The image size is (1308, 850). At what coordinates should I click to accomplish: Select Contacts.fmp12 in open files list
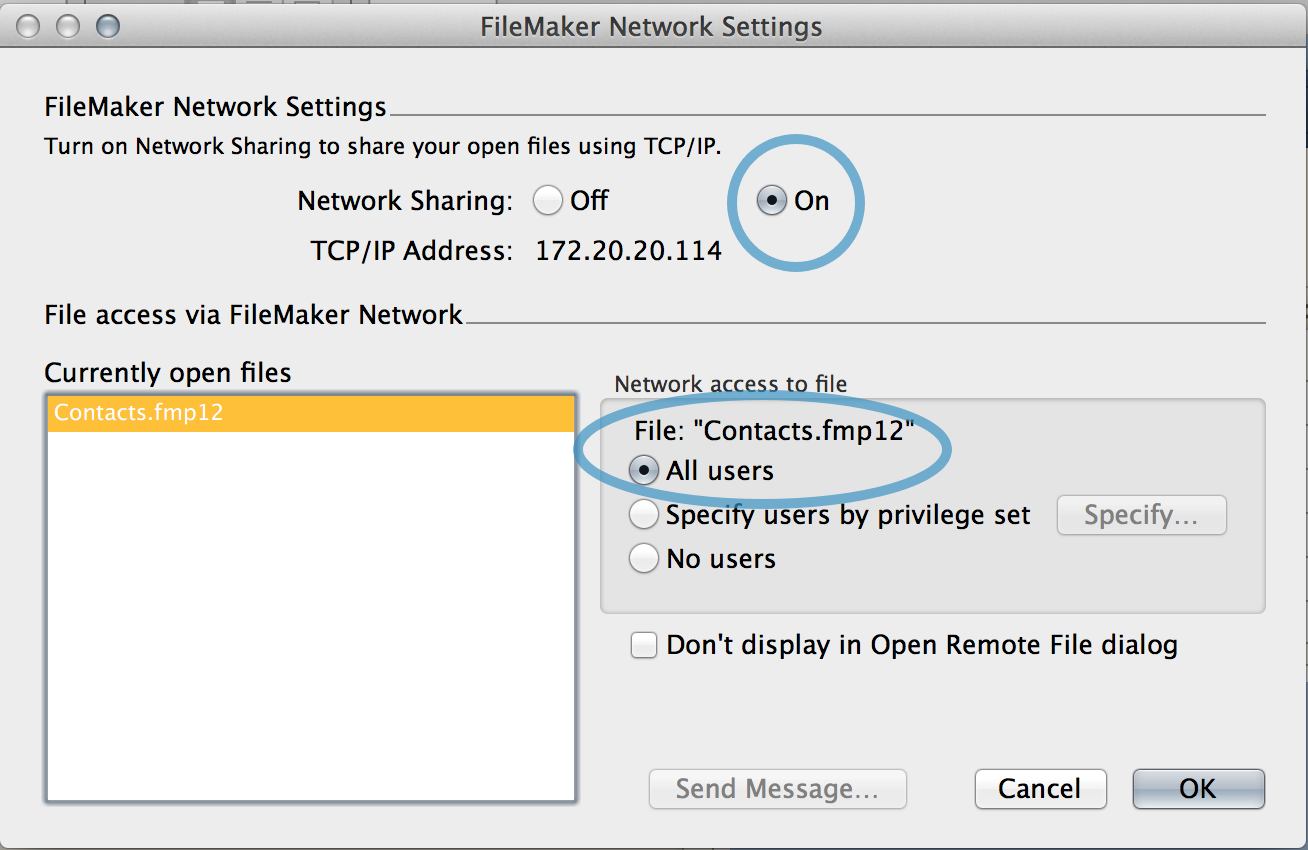(311, 414)
